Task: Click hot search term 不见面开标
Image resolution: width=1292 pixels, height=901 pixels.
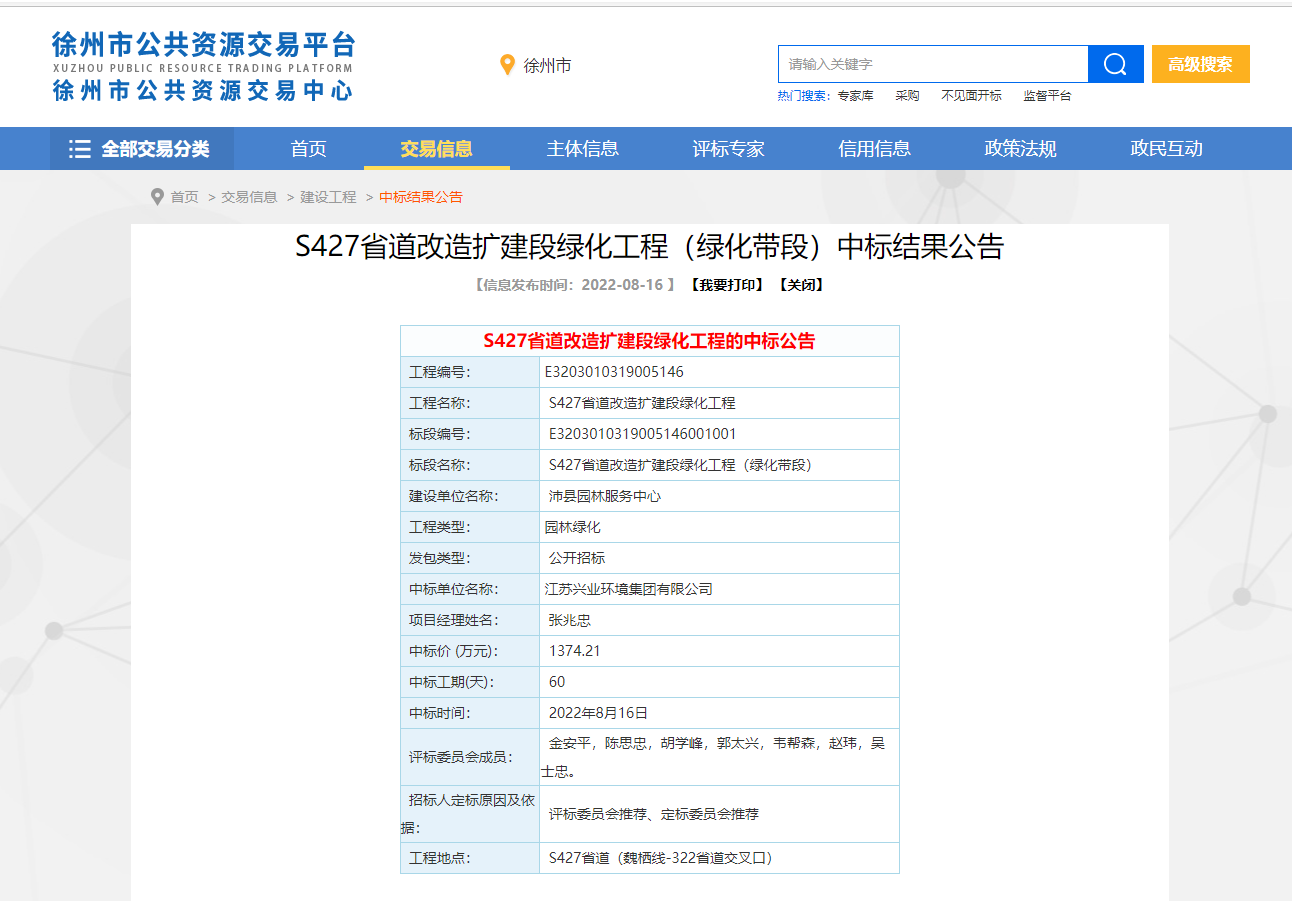Action: click(x=971, y=96)
